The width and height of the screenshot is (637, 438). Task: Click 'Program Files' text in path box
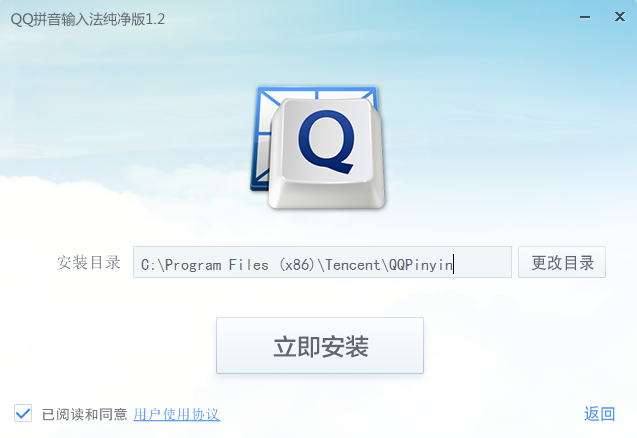(217, 265)
